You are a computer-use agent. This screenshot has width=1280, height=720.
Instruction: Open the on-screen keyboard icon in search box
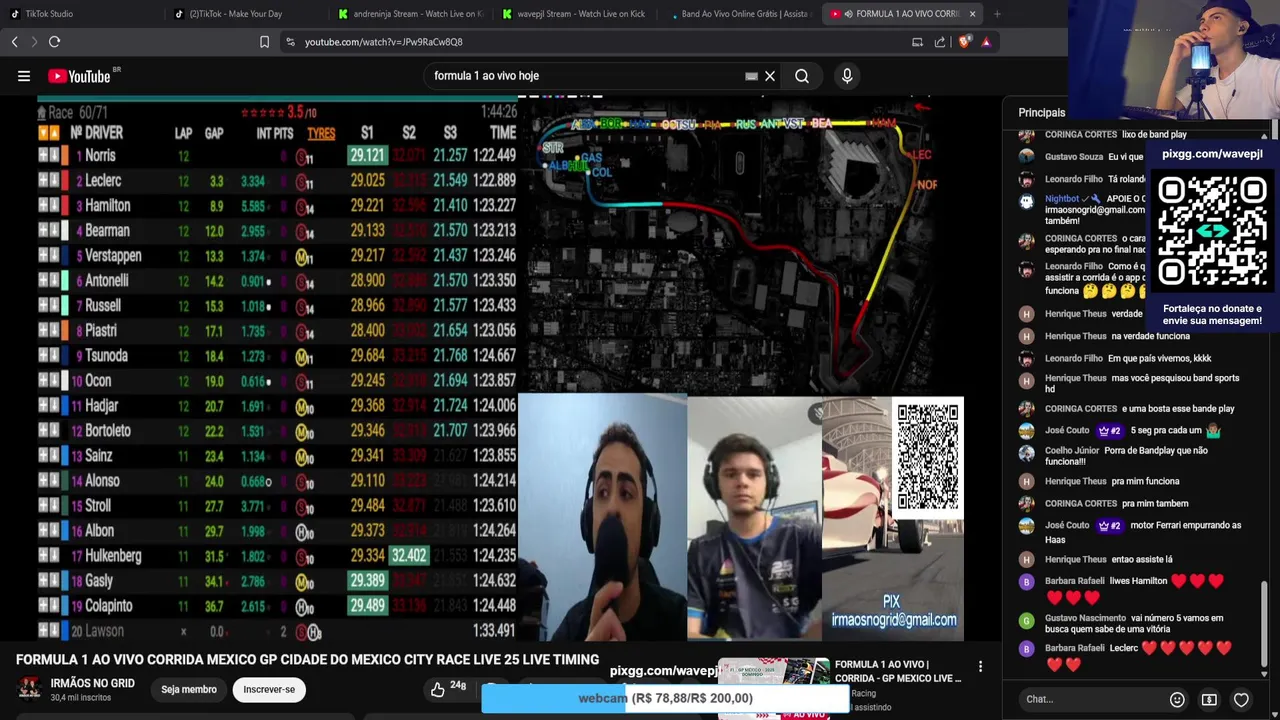[x=752, y=76]
